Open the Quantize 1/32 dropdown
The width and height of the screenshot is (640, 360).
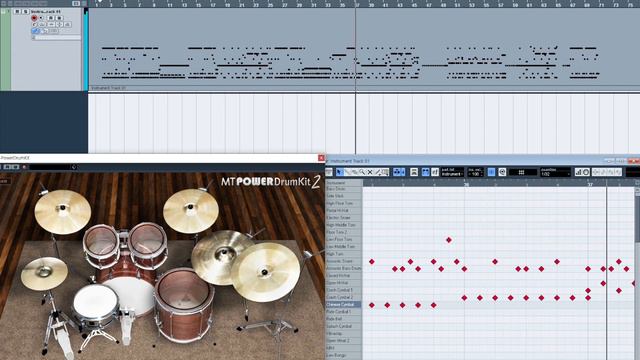click(x=555, y=172)
